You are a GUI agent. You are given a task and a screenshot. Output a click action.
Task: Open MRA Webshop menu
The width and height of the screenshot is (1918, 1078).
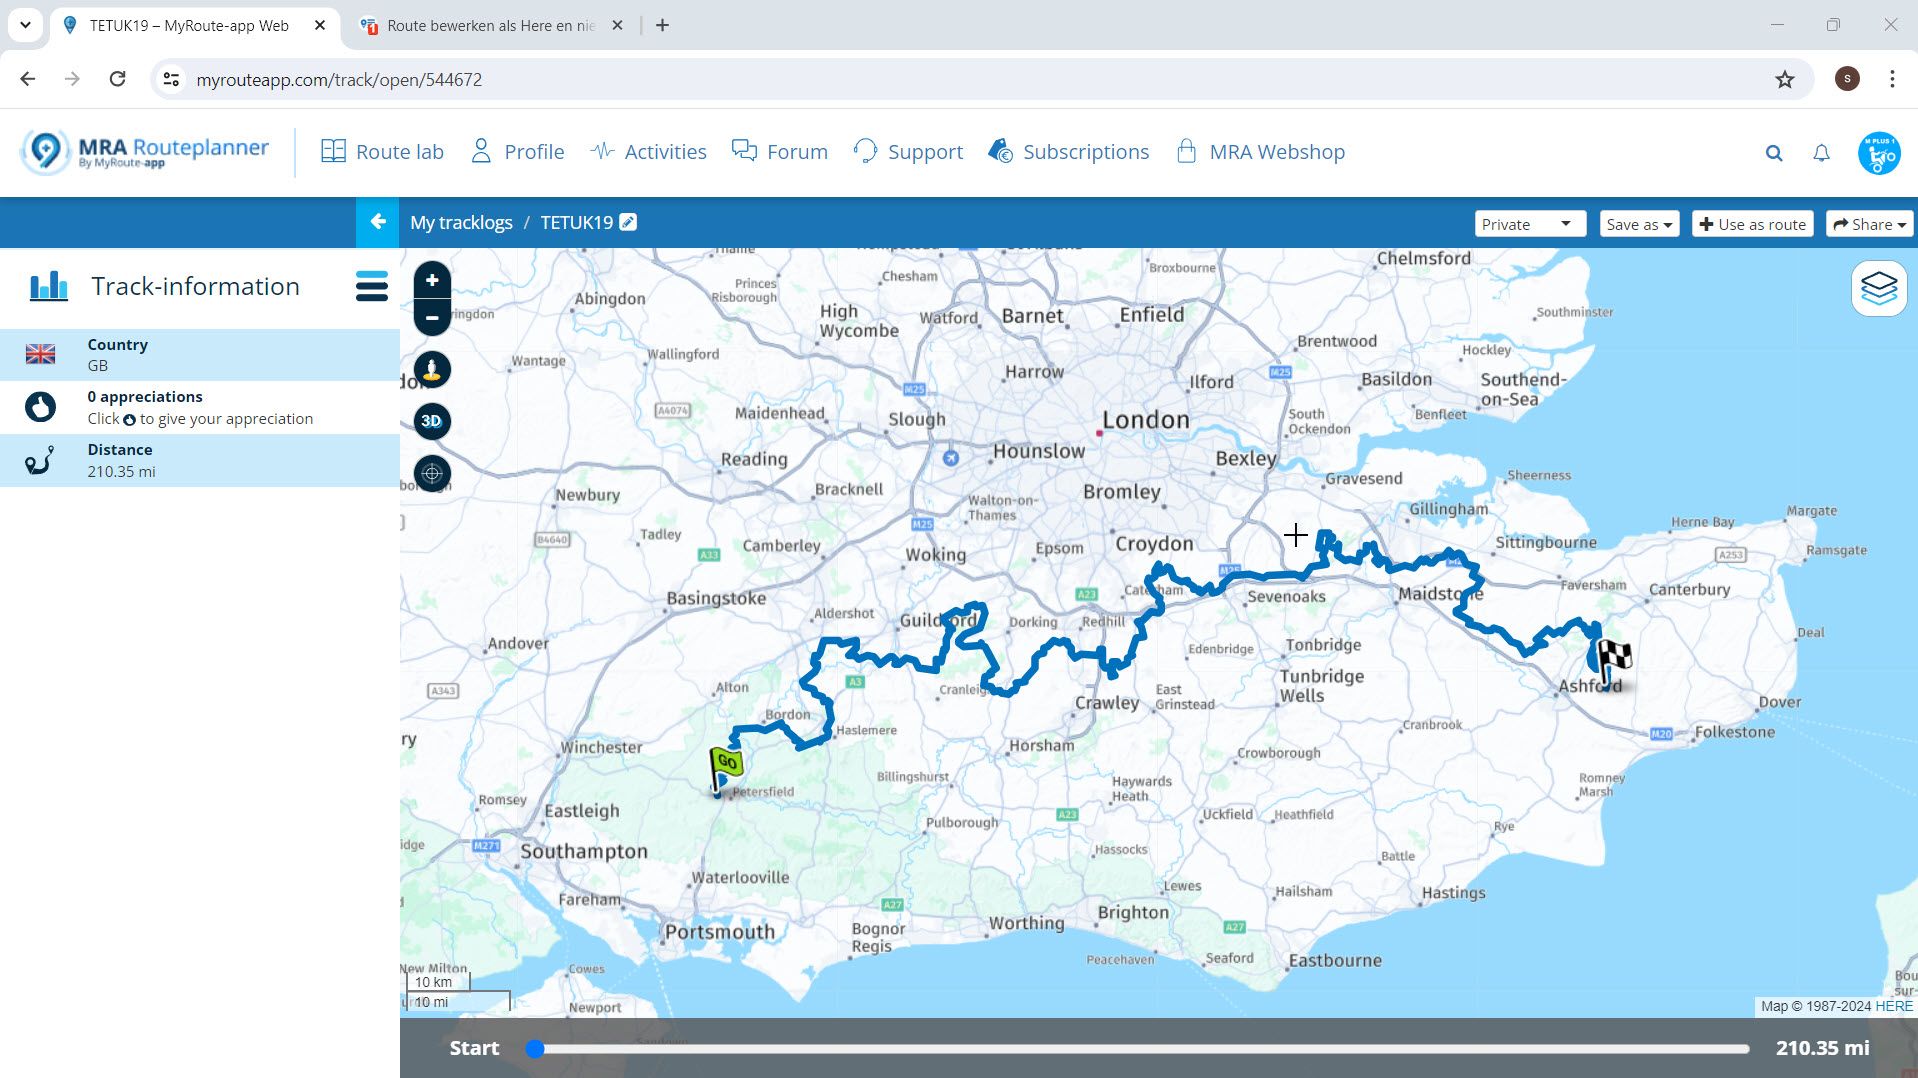(x=1260, y=152)
